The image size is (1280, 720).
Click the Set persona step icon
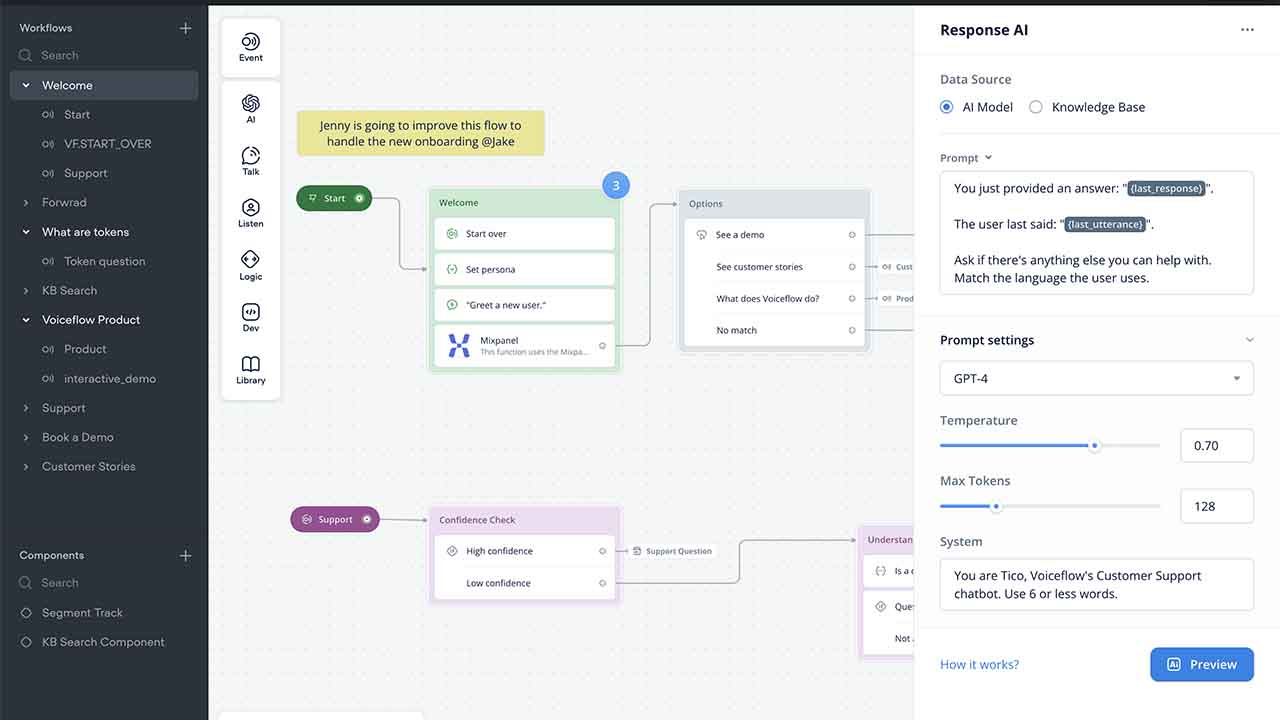pyautogui.click(x=452, y=270)
